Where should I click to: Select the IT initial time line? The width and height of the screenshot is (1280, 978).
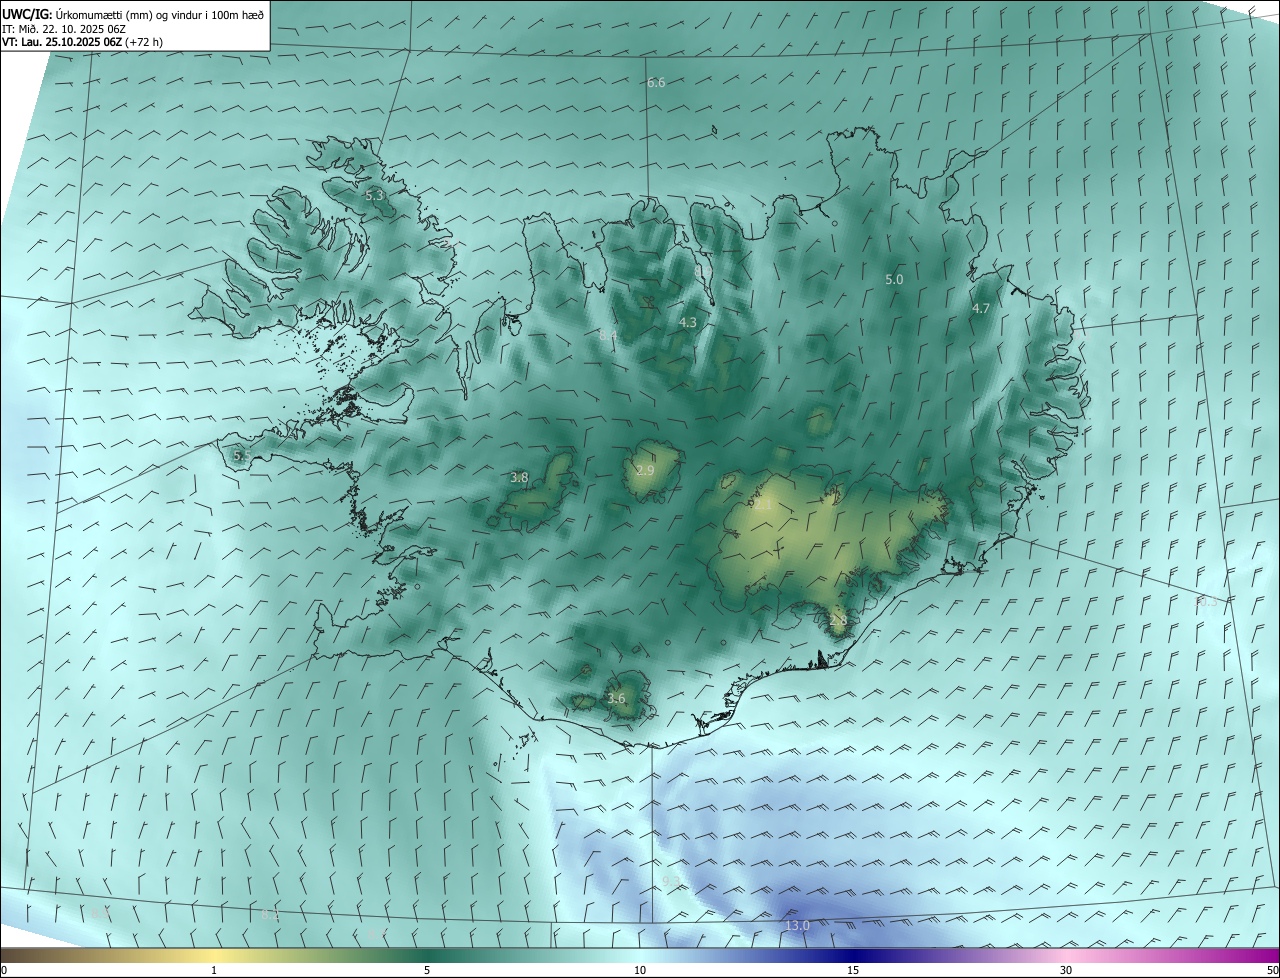tap(64, 29)
